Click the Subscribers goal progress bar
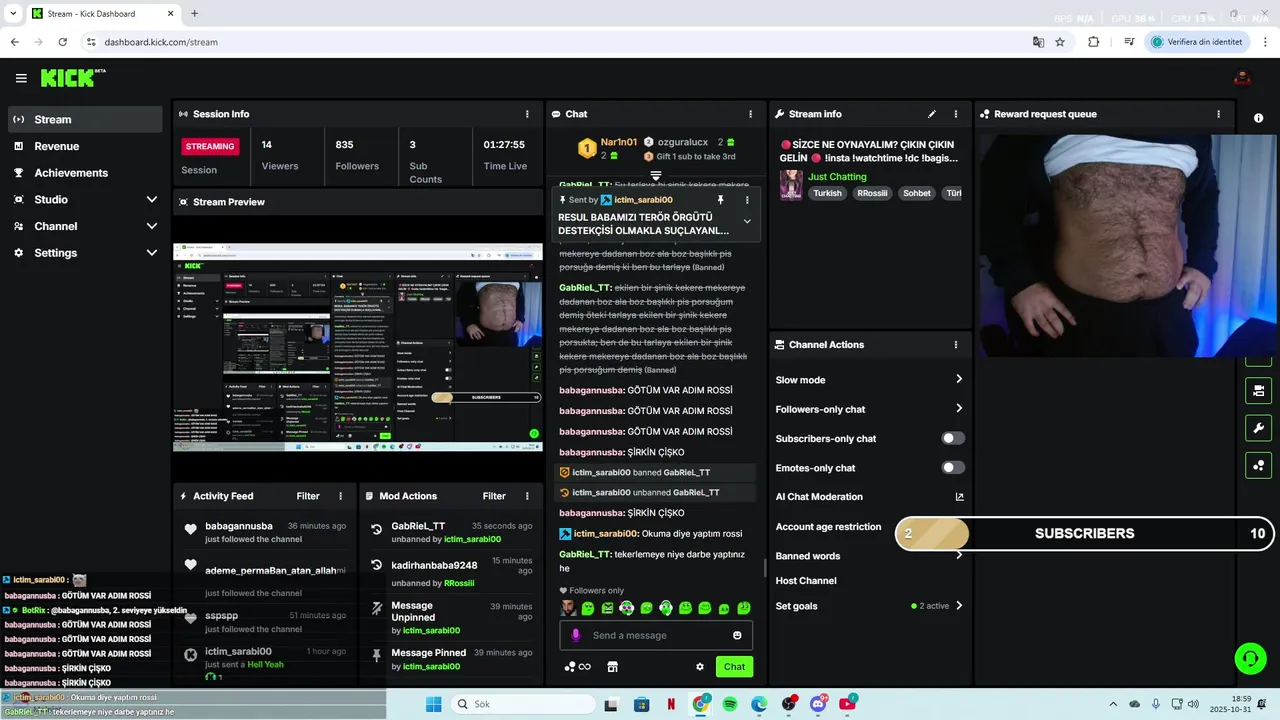This screenshot has width=1280, height=720. pos(1083,533)
